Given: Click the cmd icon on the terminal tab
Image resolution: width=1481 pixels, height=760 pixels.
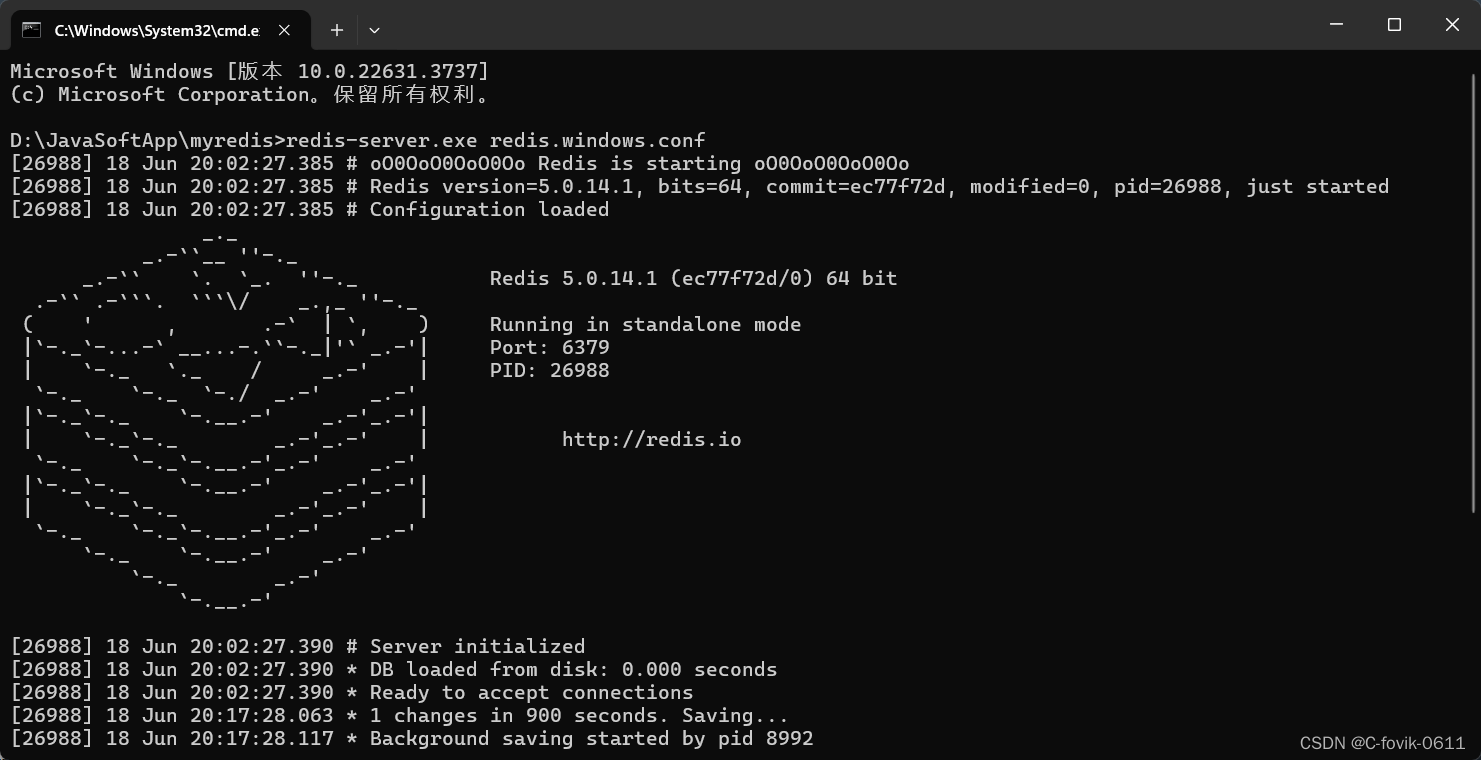Looking at the screenshot, I should [x=31, y=30].
